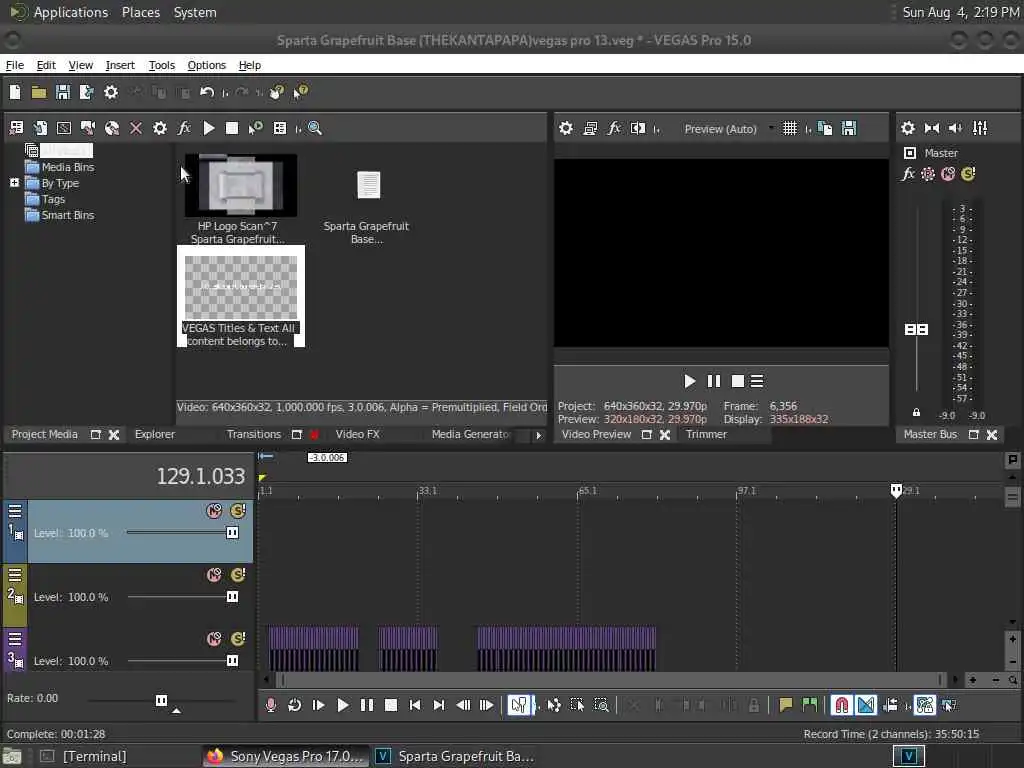Toggle Downmix Output on Master Bus
Screen dimensions: 1024x768
(x=932, y=128)
